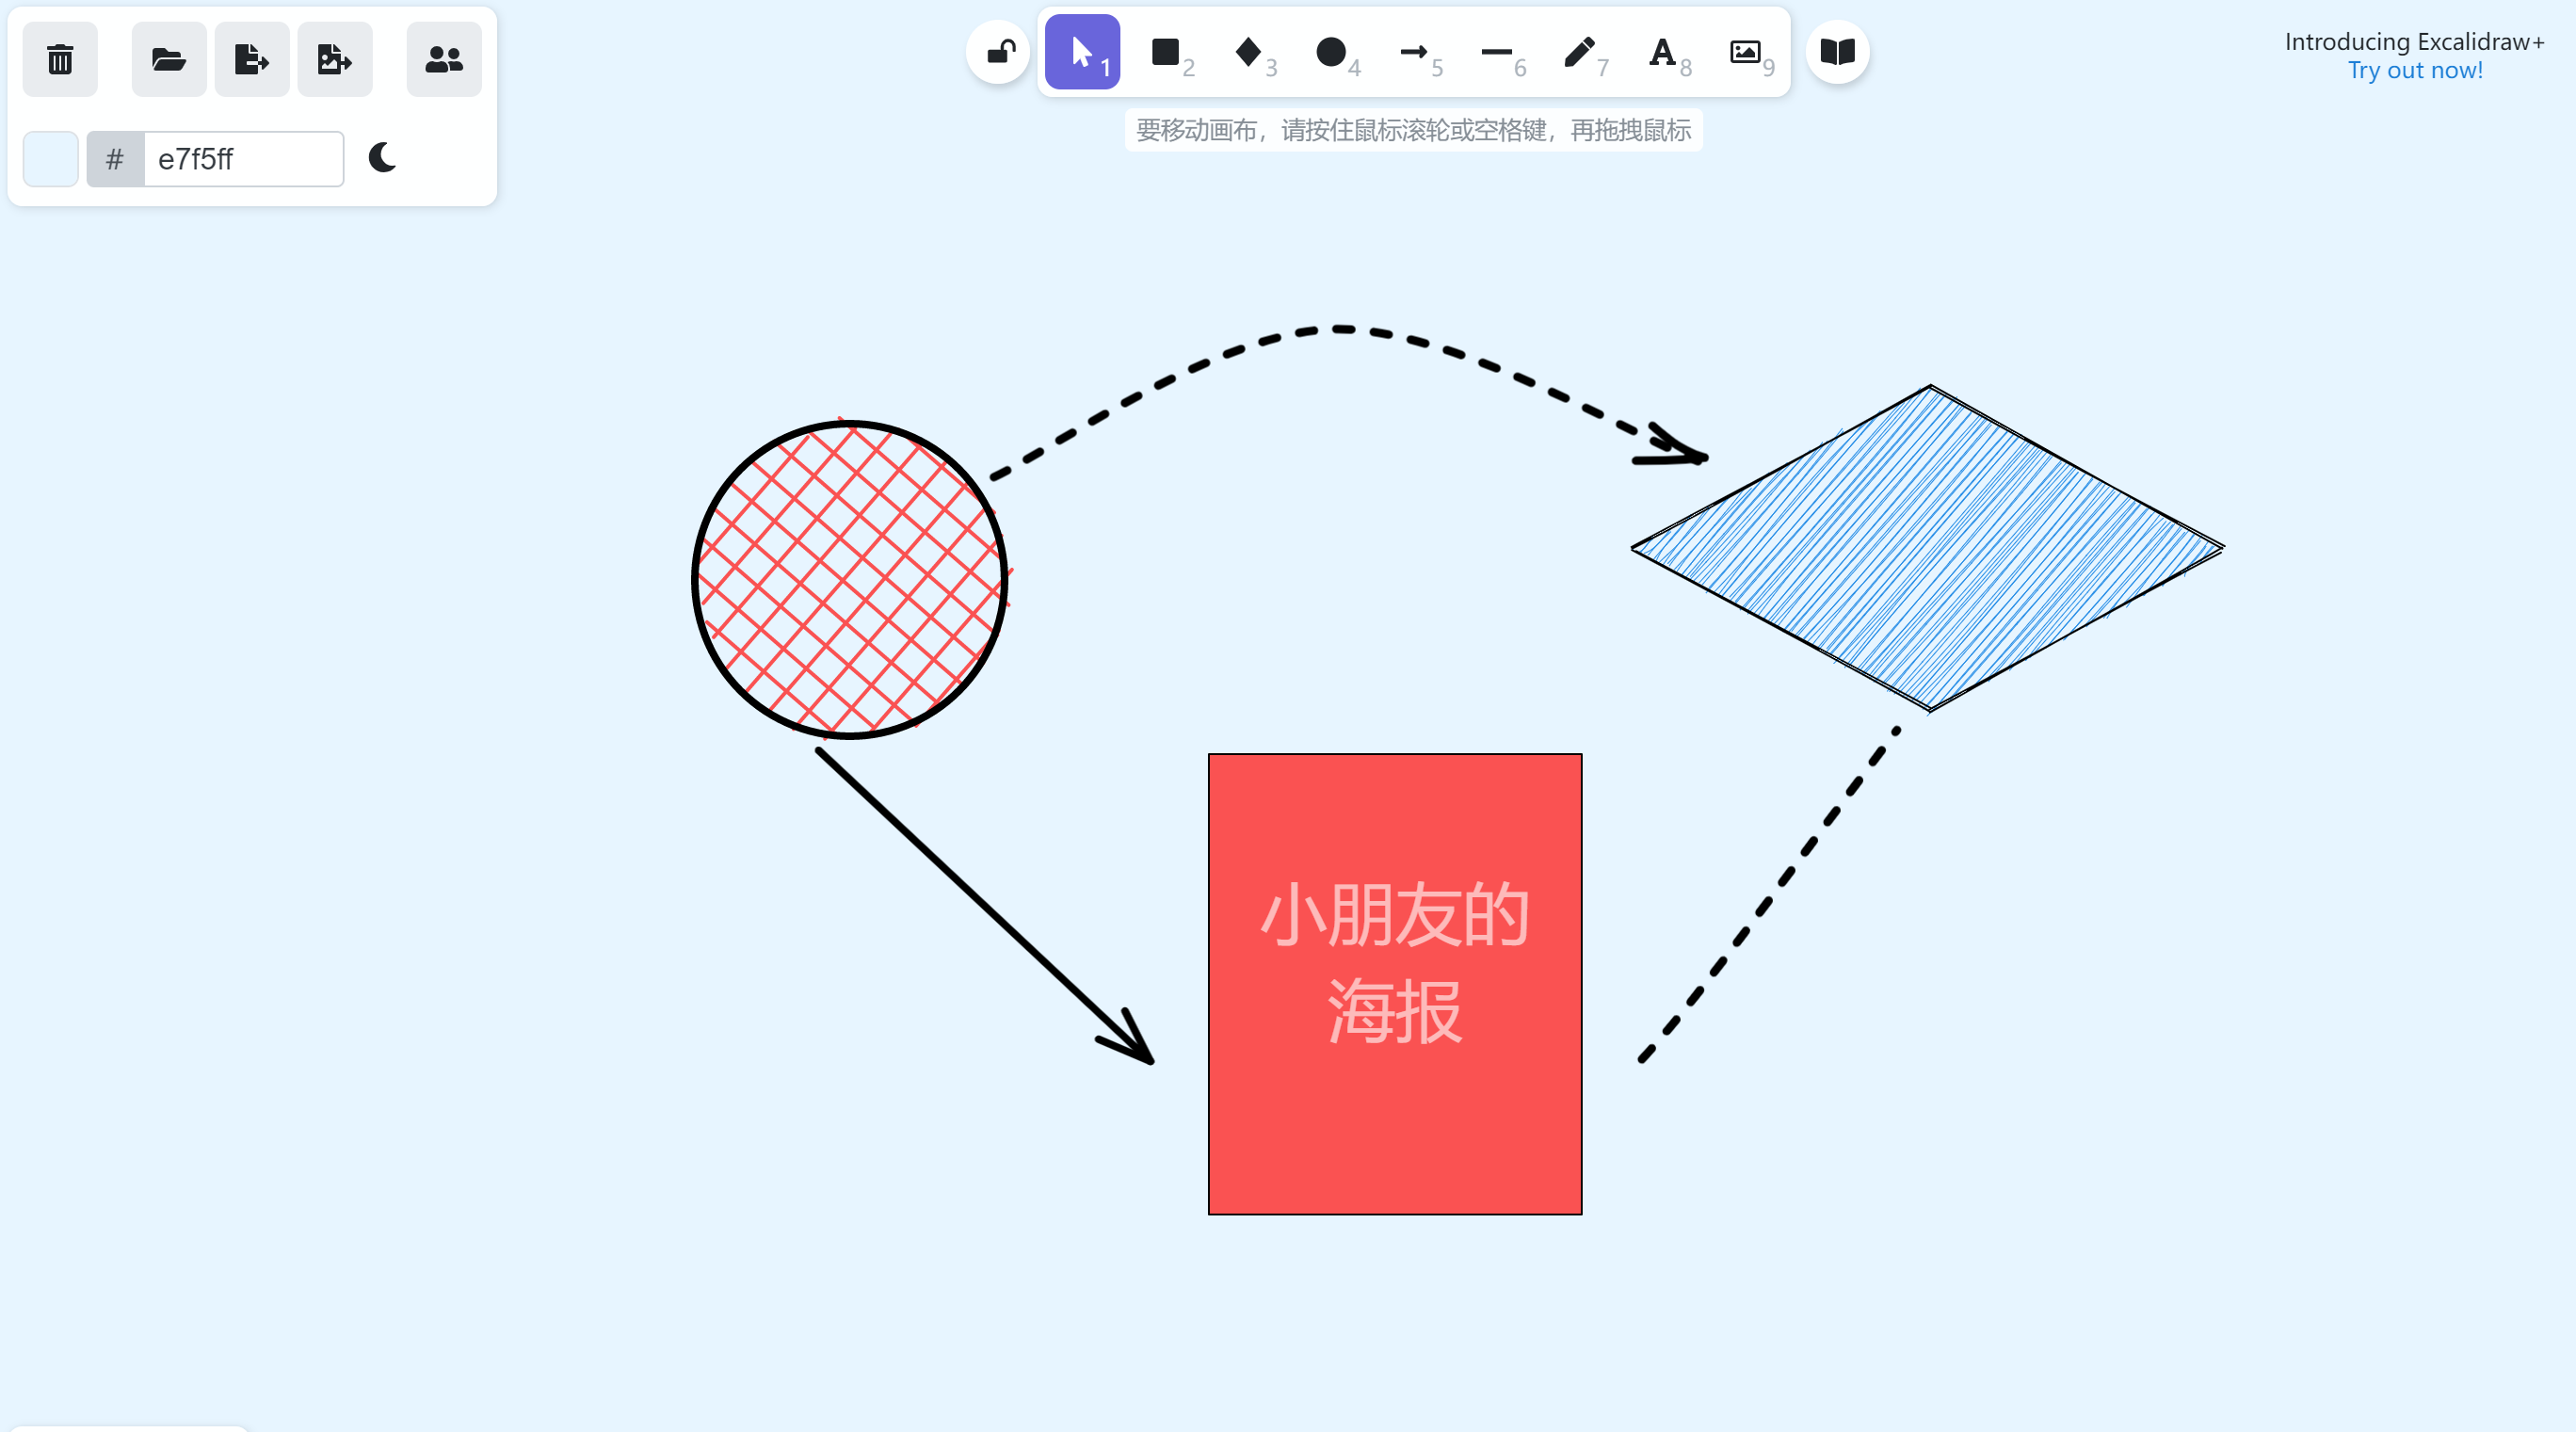
Task: Click the export image icon
Action: point(335,59)
